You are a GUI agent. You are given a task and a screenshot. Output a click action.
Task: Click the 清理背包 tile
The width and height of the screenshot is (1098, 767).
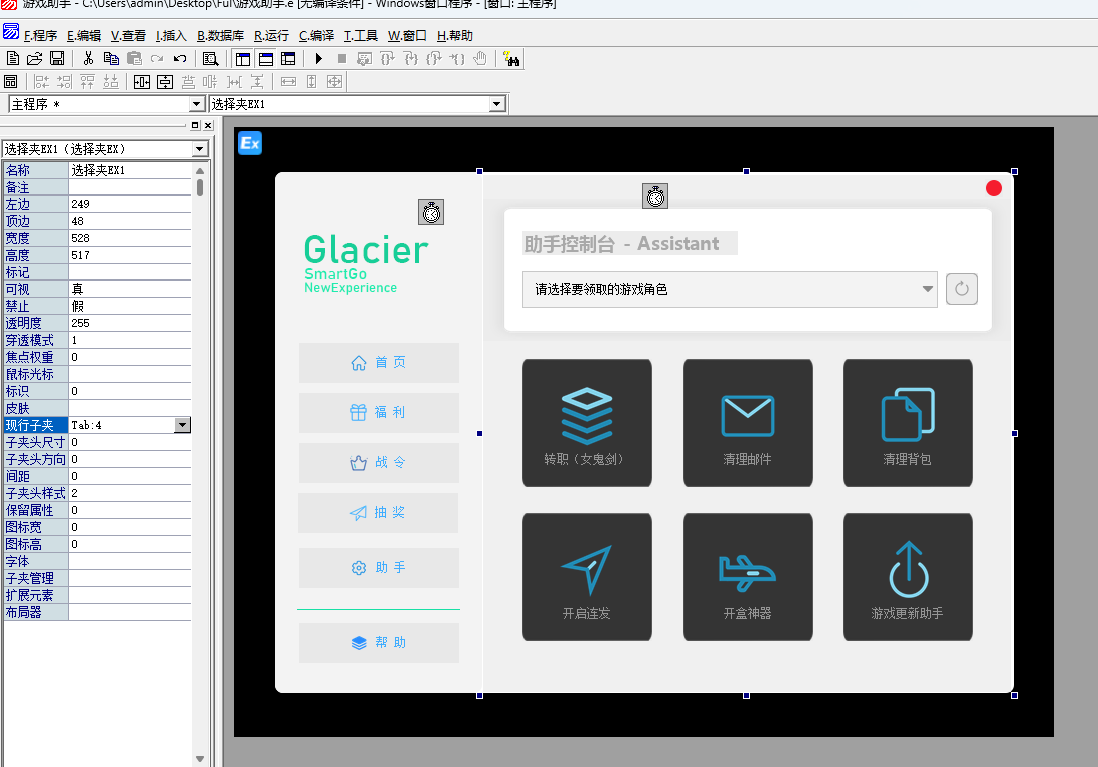click(x=908, y=423)
